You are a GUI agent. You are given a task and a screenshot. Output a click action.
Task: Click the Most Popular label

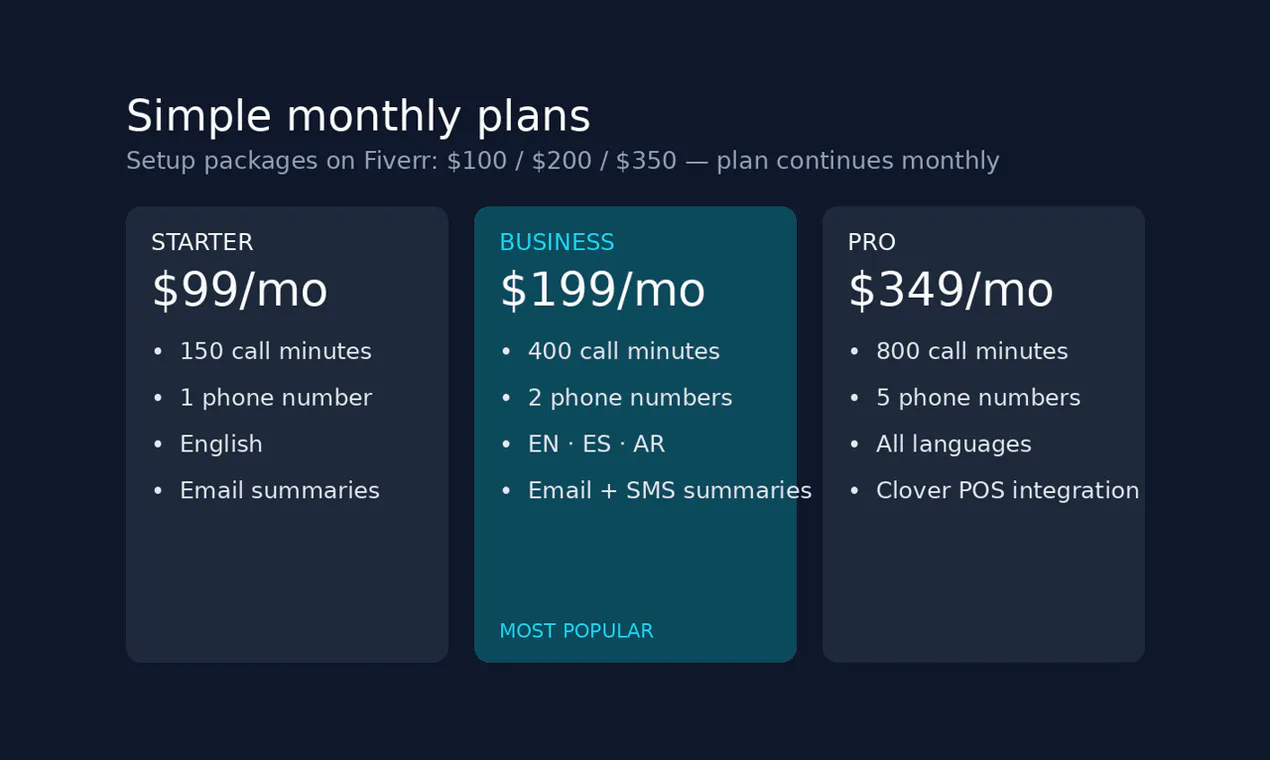pyautogui.click(x=576, y=631)
